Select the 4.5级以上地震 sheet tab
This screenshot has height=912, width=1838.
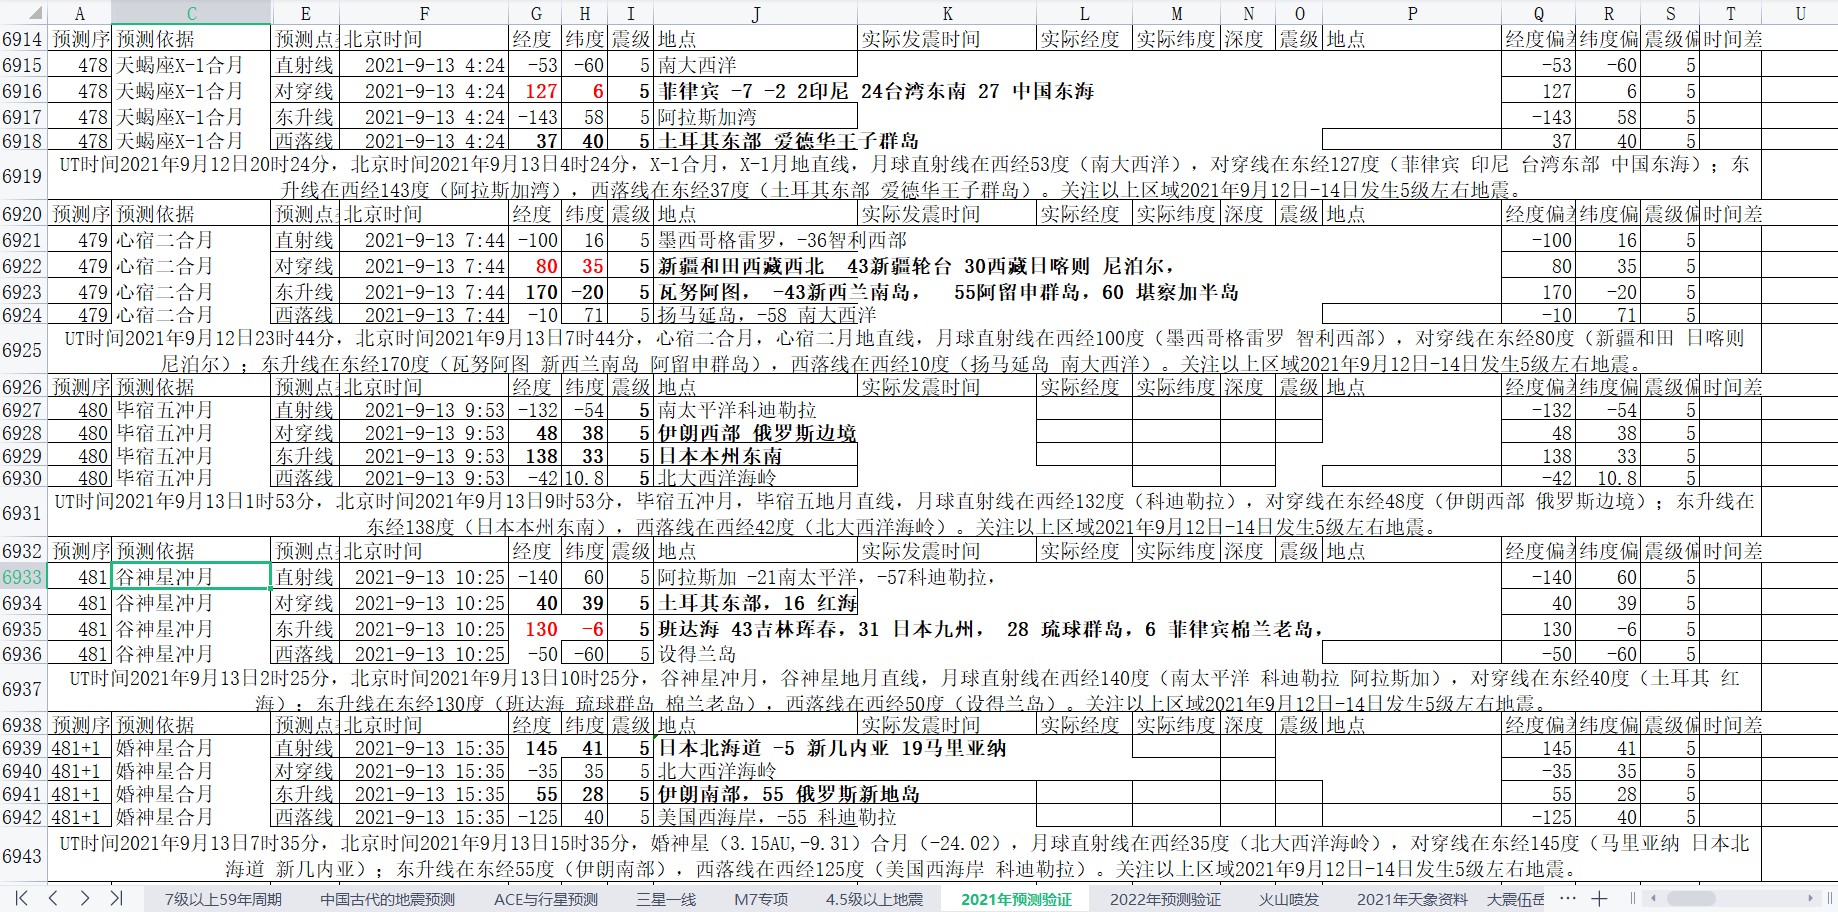874,899
